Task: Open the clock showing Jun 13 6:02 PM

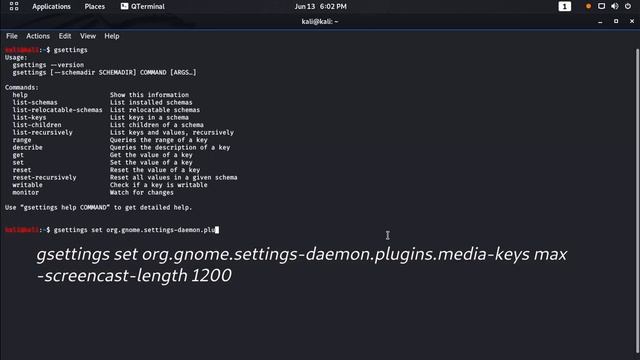Action: [x=320, y=7]
